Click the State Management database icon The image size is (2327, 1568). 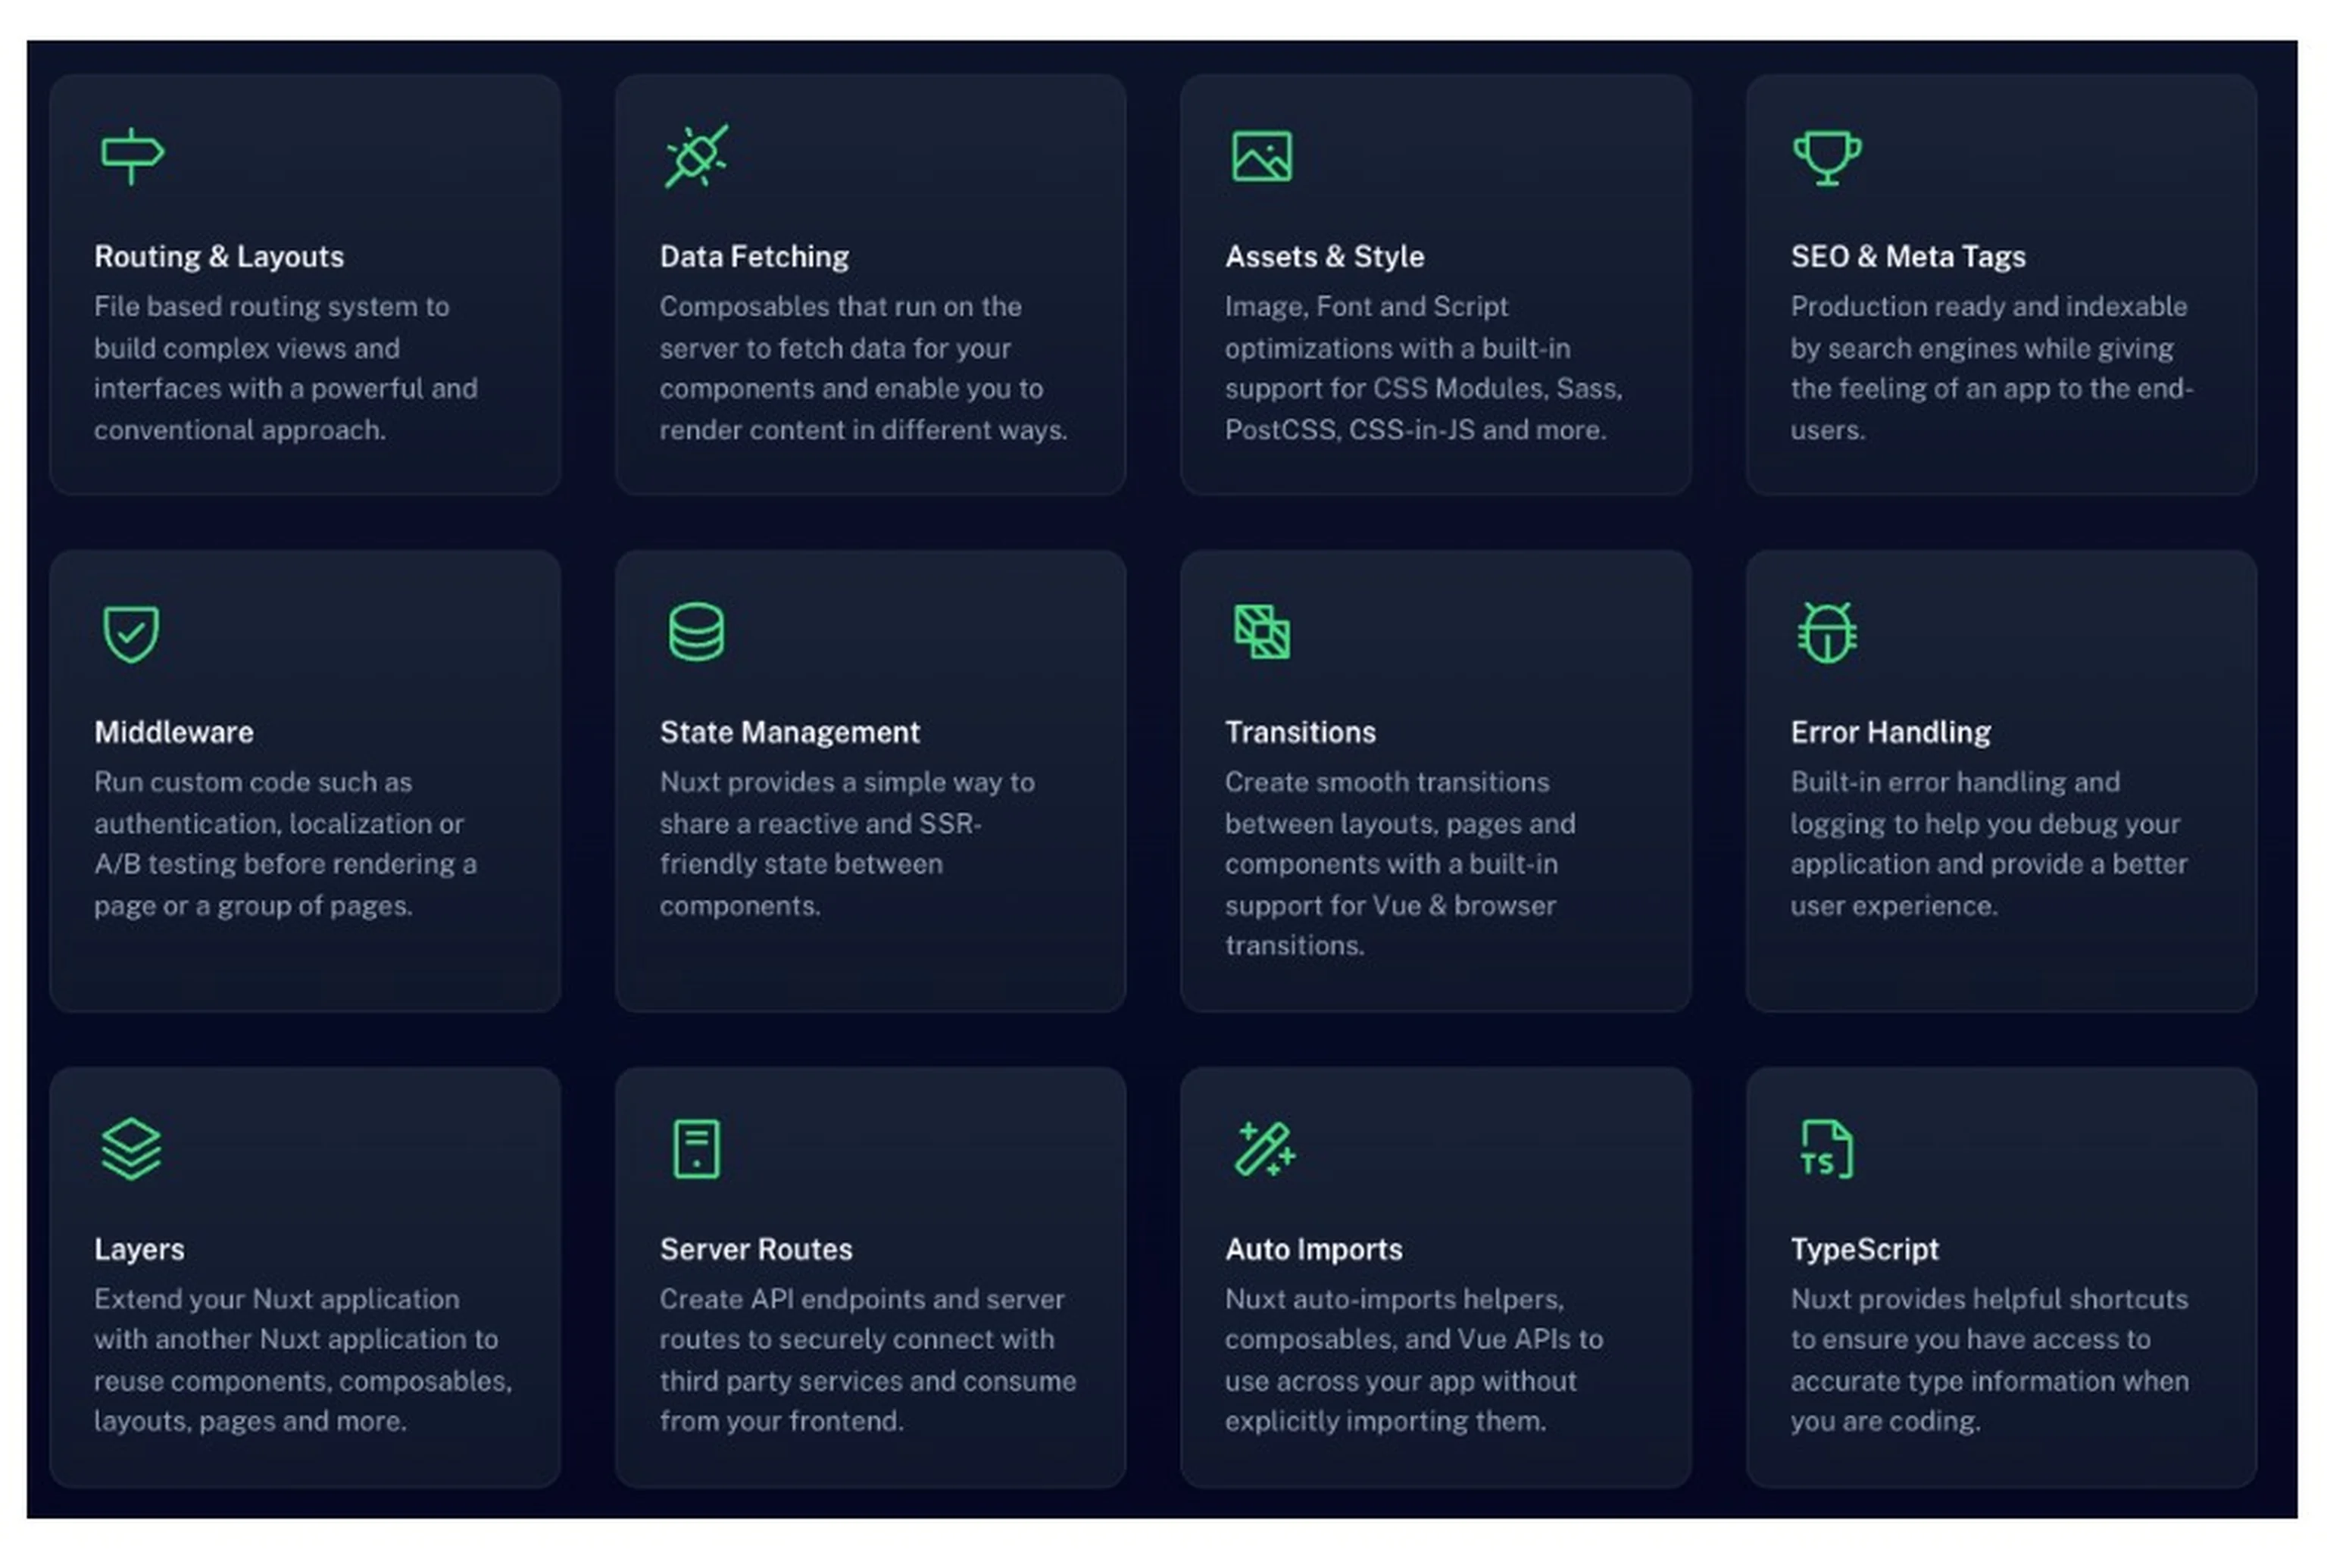tap(697, 630)
